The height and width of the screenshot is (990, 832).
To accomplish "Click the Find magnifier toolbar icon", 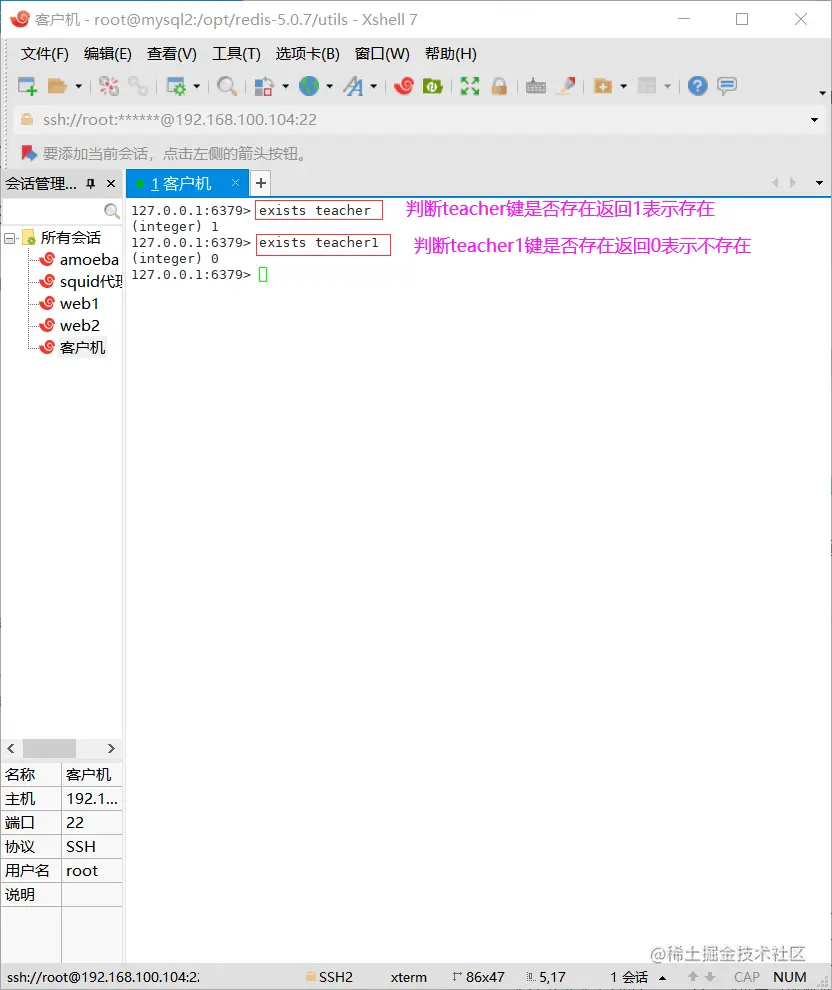I will 227,86.
